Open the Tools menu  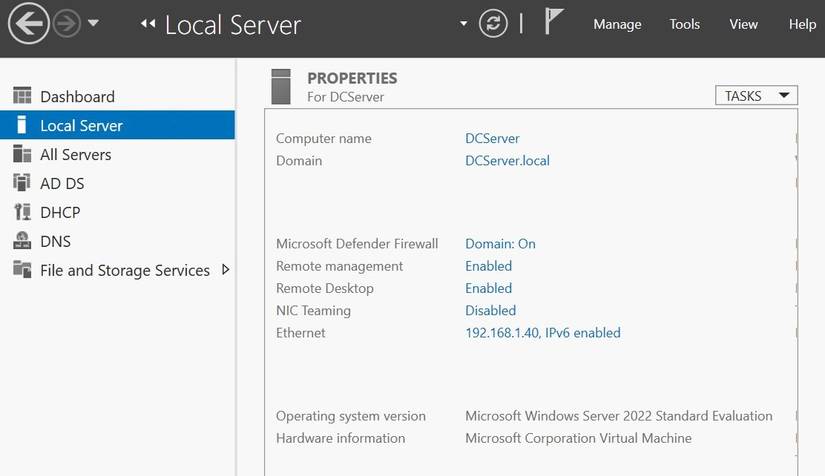tap(685, 24)
